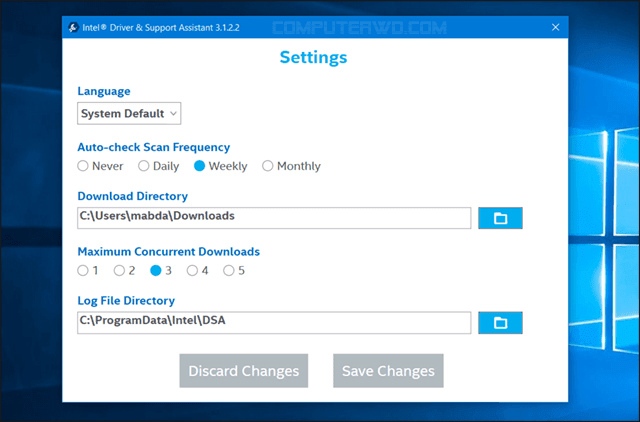Click the Intel Driver & Support Assistant title icon
This screenshot has height=422, width=640.
click(x=73, y=27)
